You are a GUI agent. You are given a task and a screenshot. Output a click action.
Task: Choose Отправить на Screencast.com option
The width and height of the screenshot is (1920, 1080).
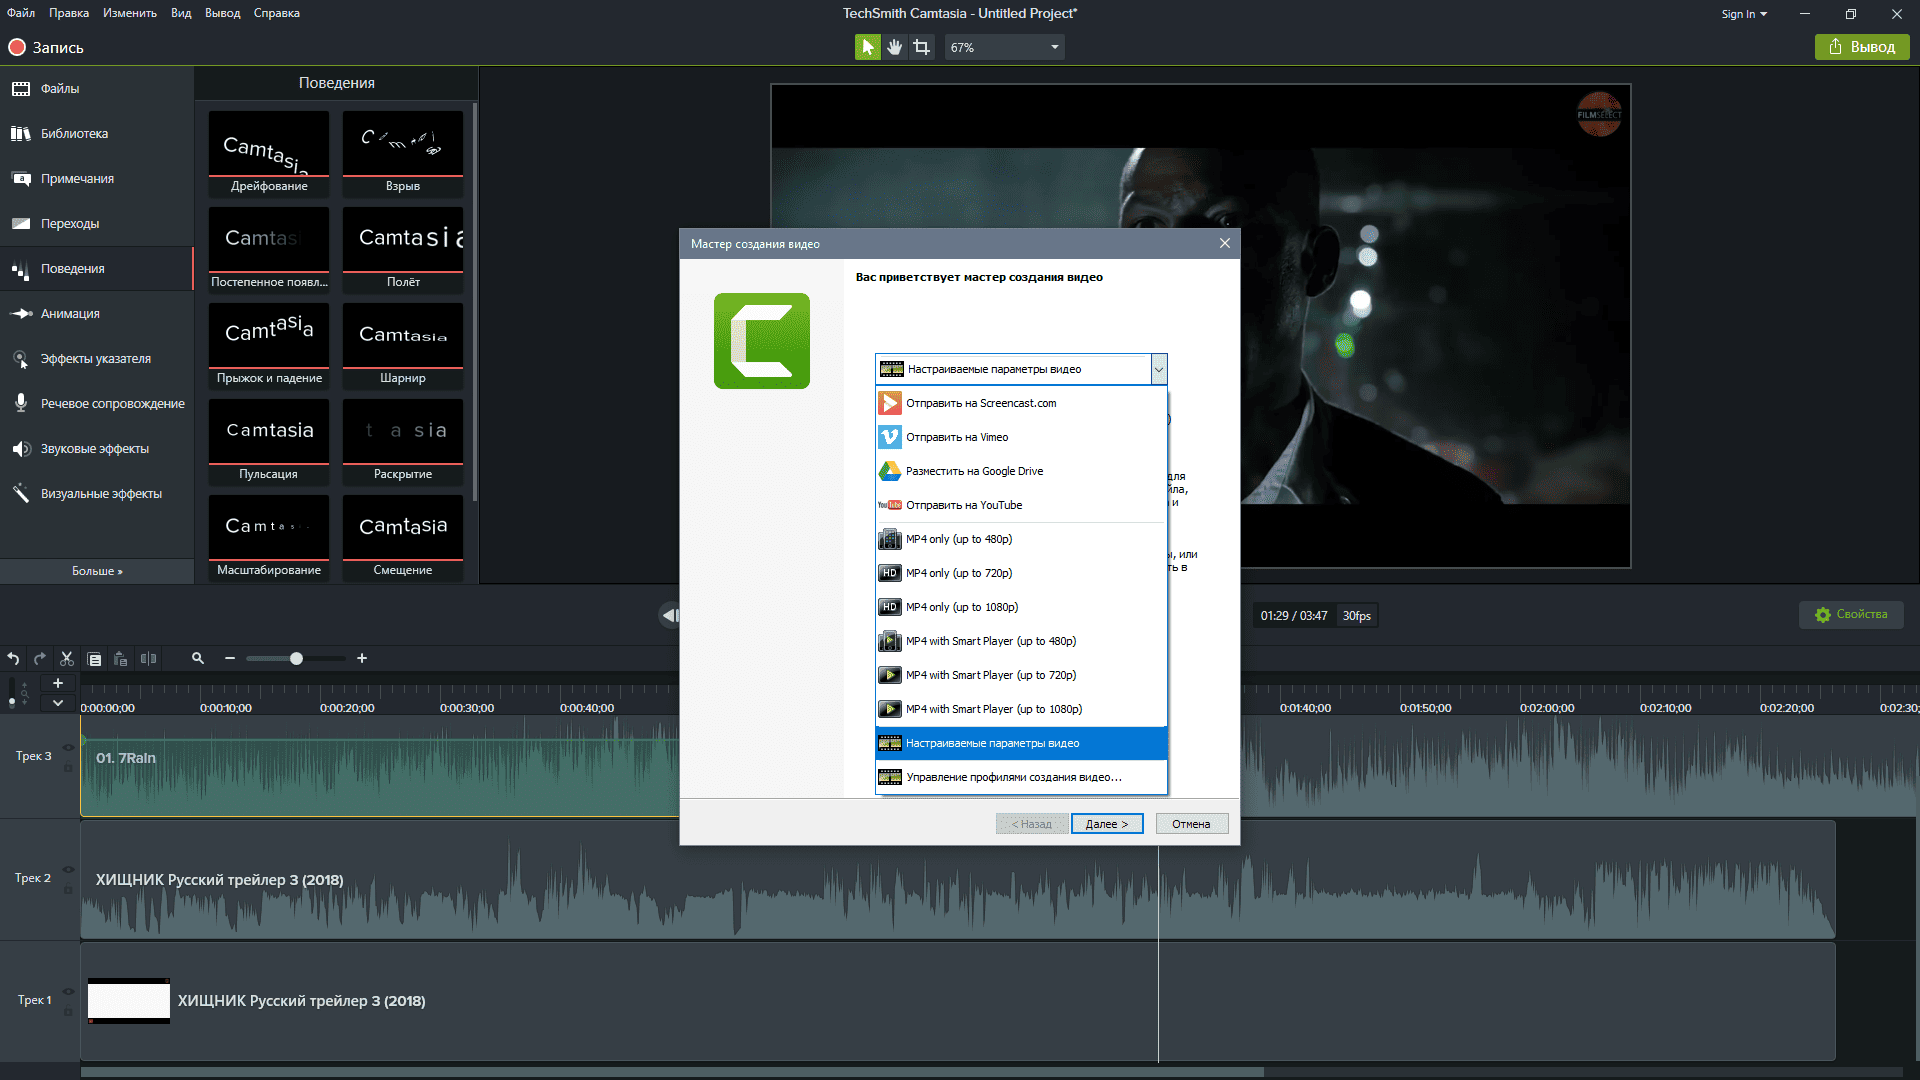coord(1021,404)
